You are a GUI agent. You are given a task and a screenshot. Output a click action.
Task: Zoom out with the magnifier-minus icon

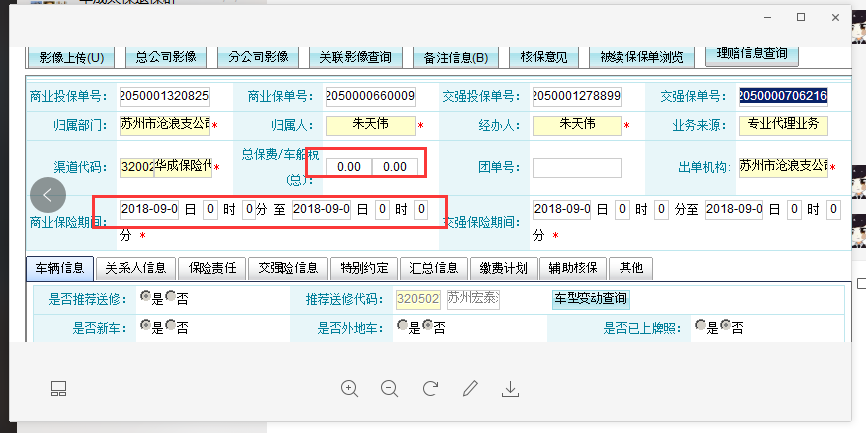click(x=389, y=389)
